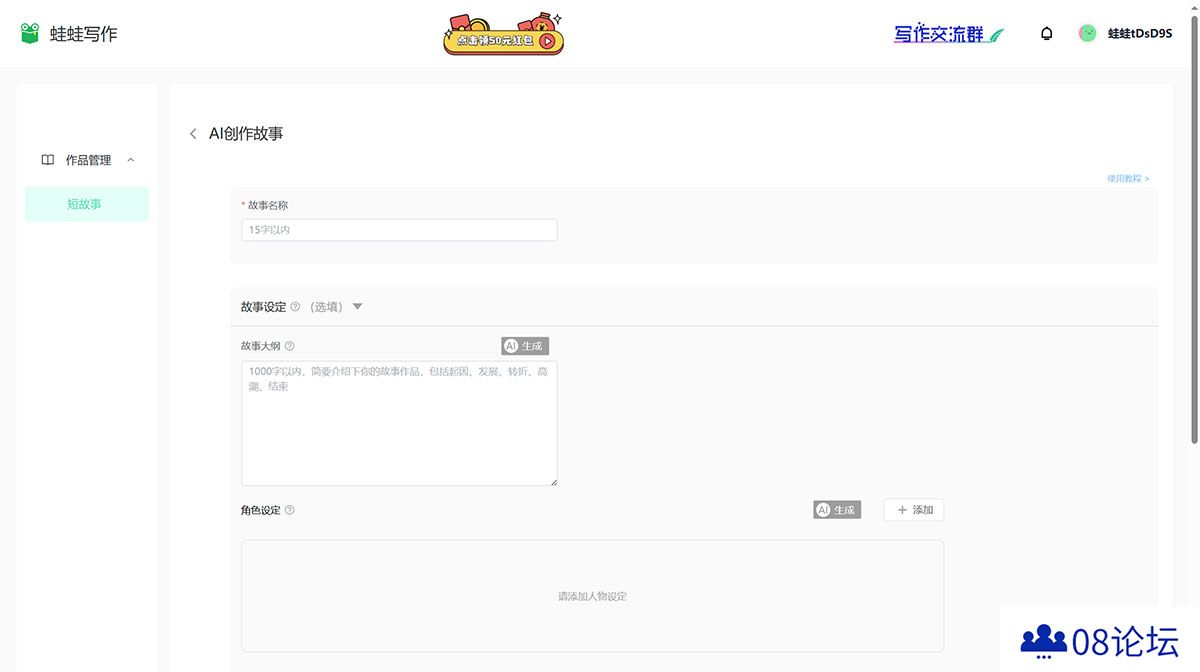Click the 故事设定 help question icon

tap(295, 307)
